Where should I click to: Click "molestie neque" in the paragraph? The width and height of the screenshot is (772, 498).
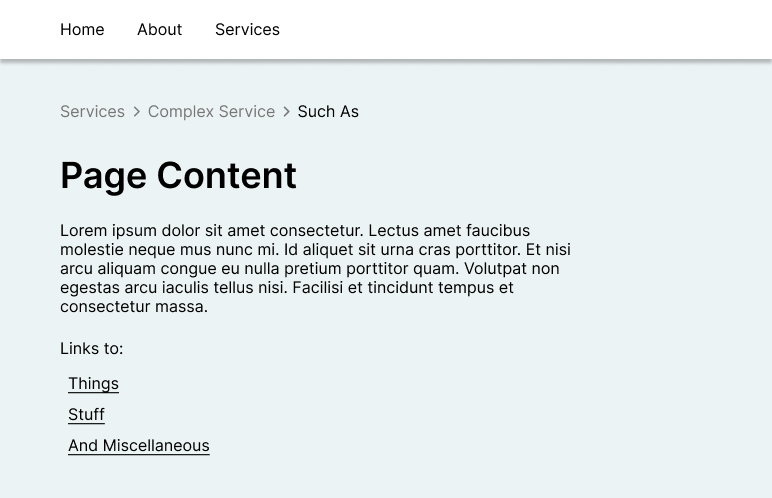pyautogui.click(x=118, y=250)
